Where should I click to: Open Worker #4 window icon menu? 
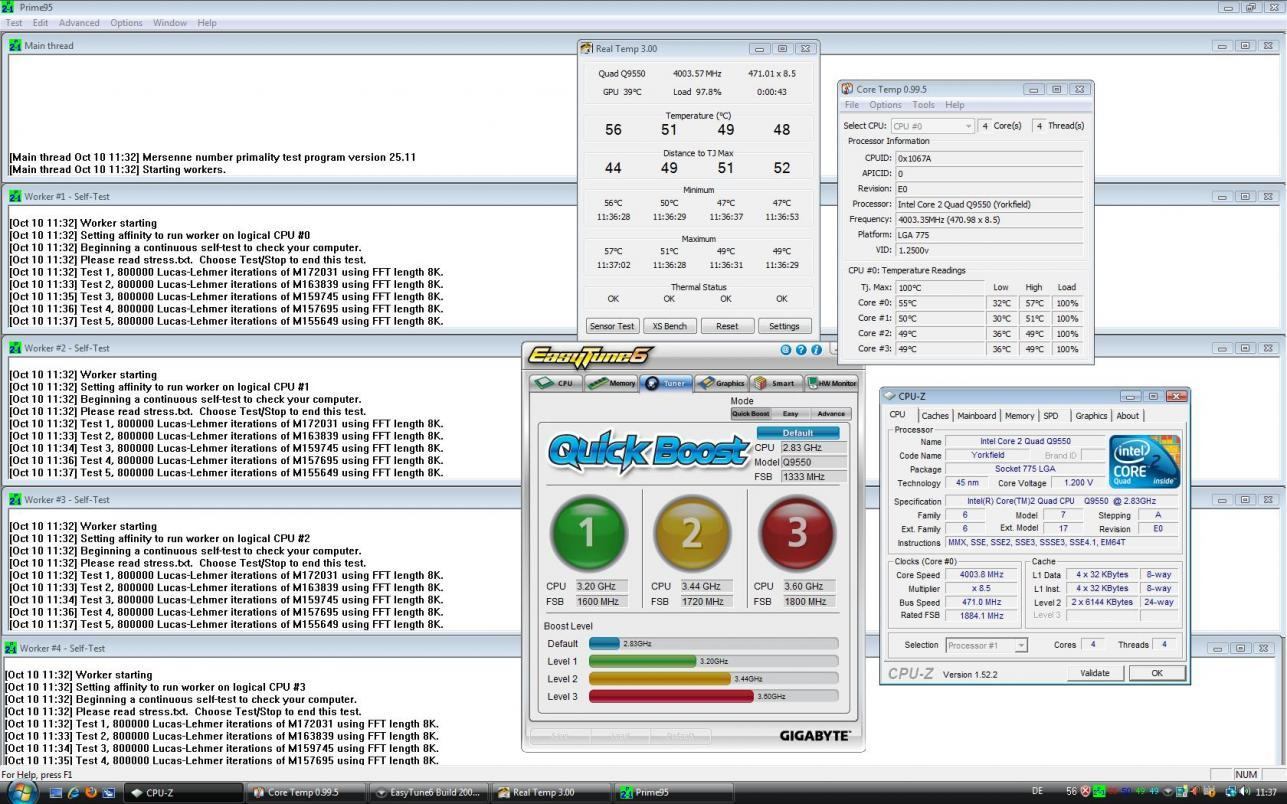(x=11, y=648)
